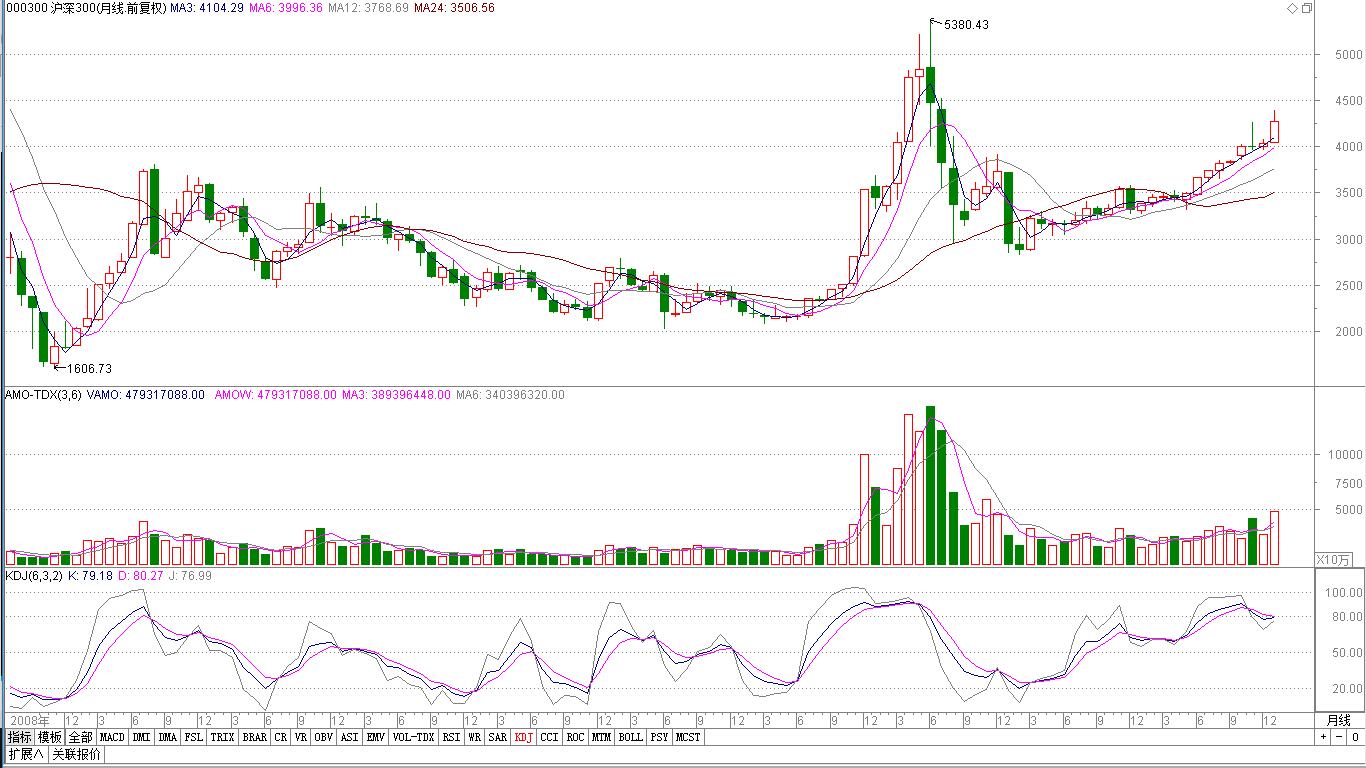Image resolution: width=1366 pixels, height=768 pixels.
Task: Click the plus zoom-in button
Action: coord(1323,737)
